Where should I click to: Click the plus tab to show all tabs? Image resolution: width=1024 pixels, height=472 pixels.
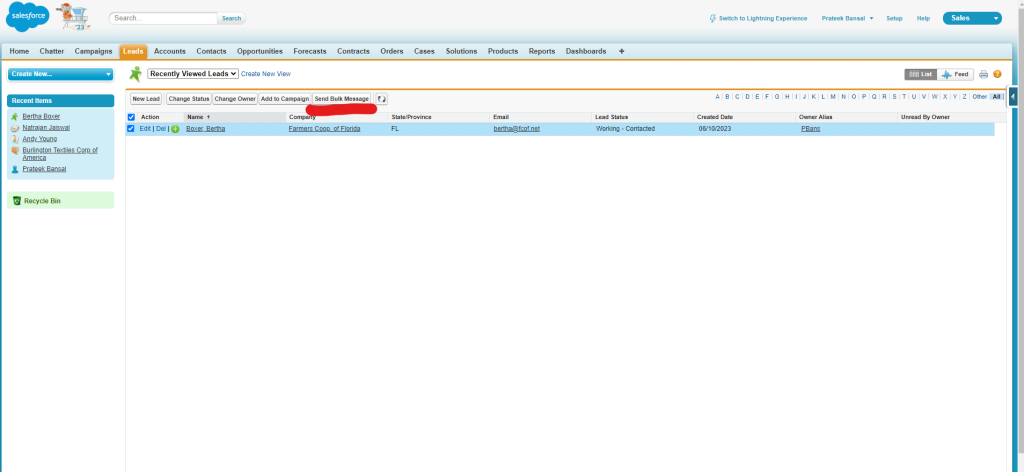[x=621, y=51]
